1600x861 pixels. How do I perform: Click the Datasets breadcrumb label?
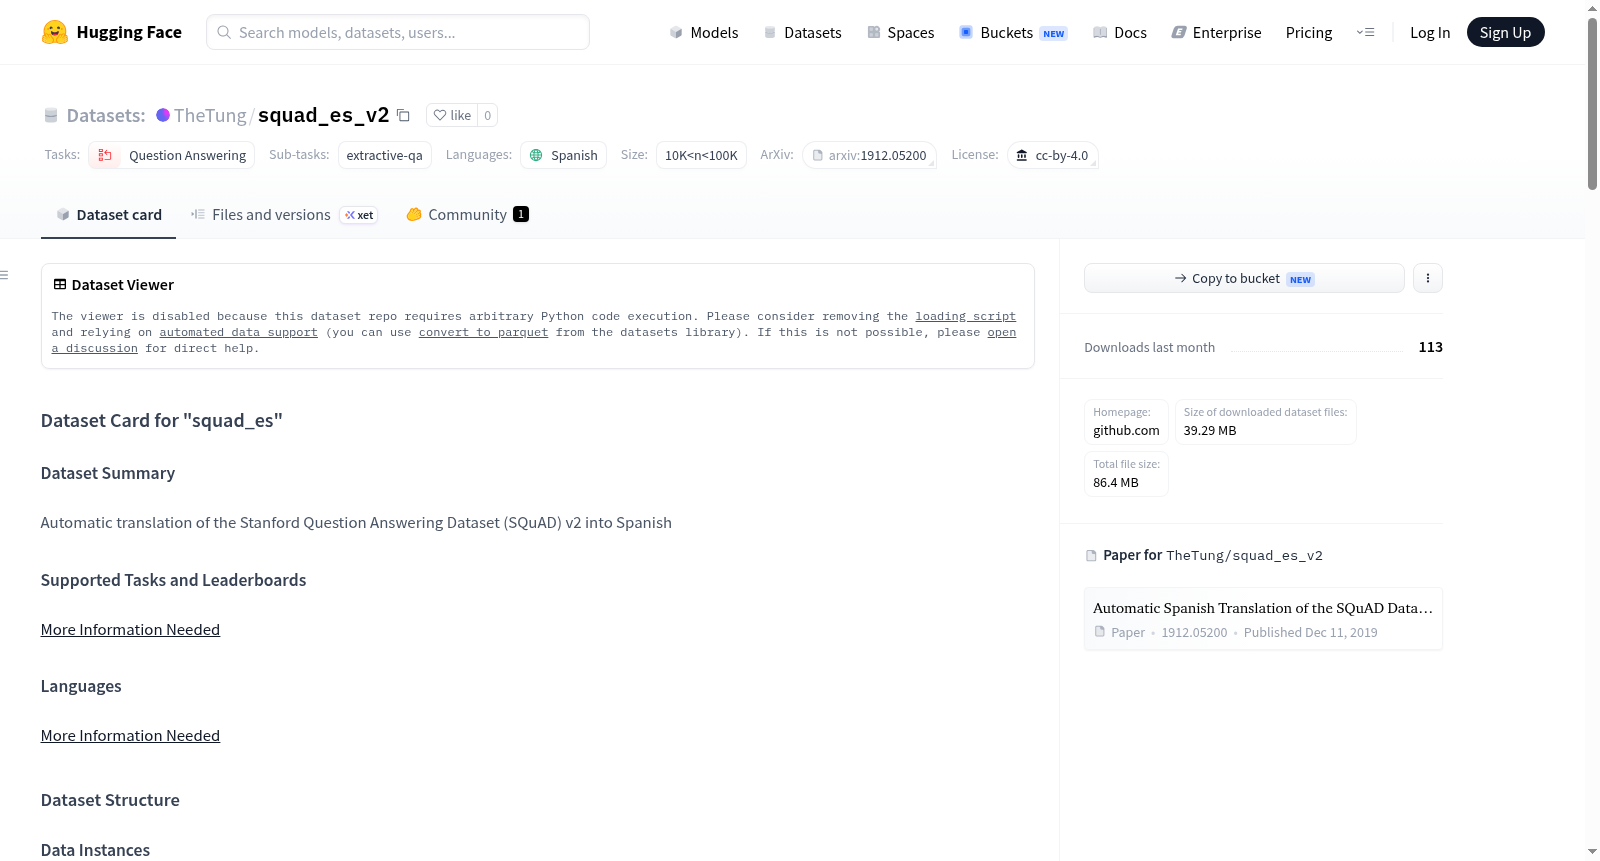106,115
